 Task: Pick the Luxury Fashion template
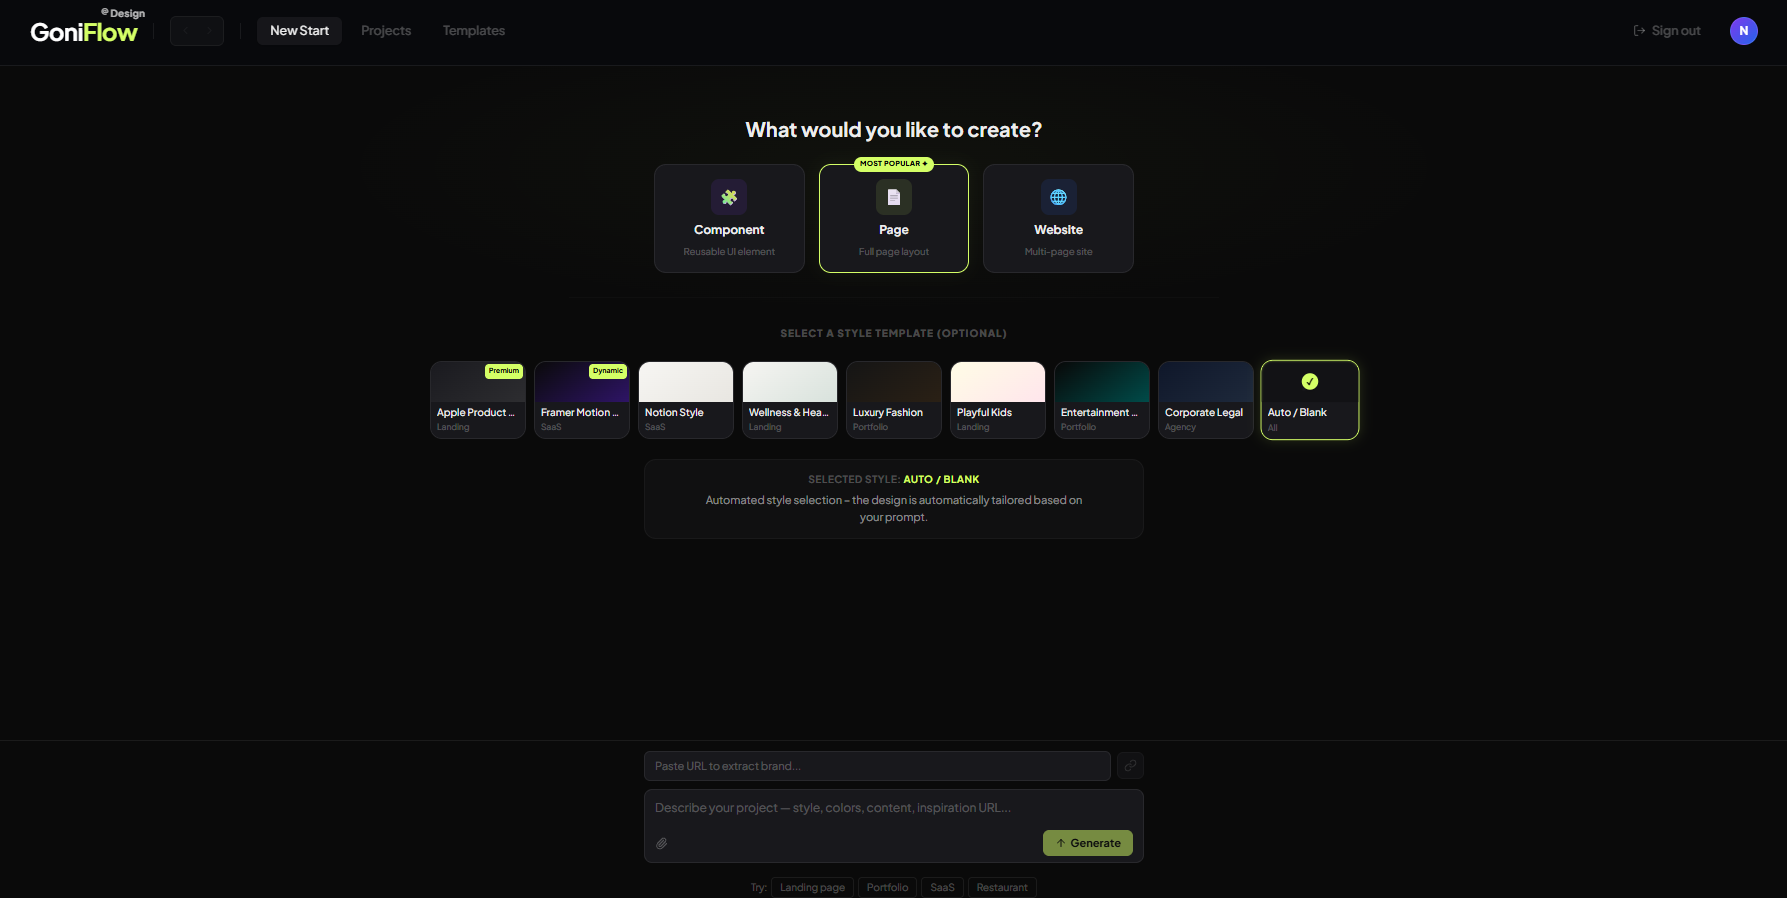click(894, 400)
